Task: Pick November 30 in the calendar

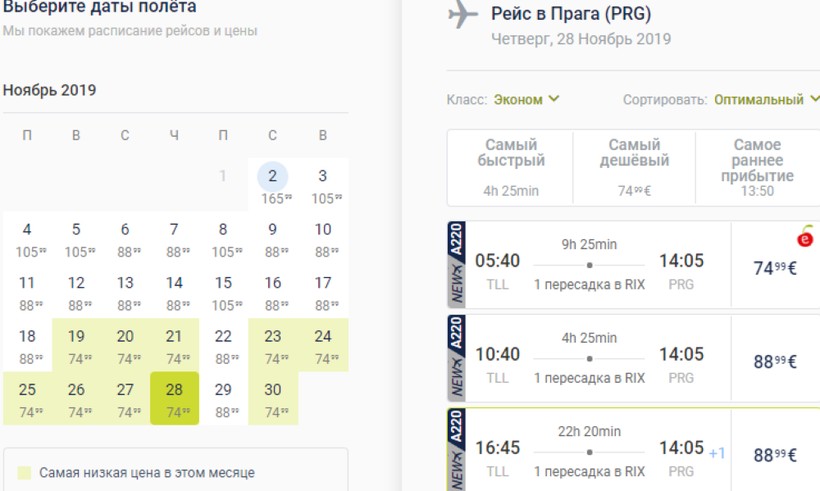Action: pyautogui.click(x=272, y=398)
